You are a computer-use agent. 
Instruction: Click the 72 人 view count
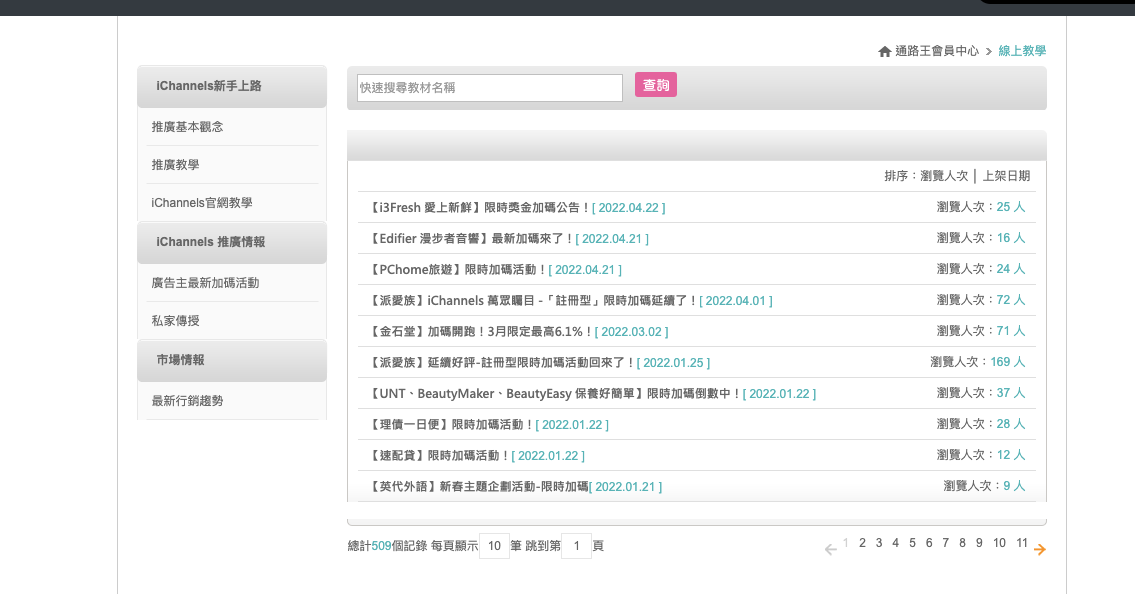coord(1010,300)
